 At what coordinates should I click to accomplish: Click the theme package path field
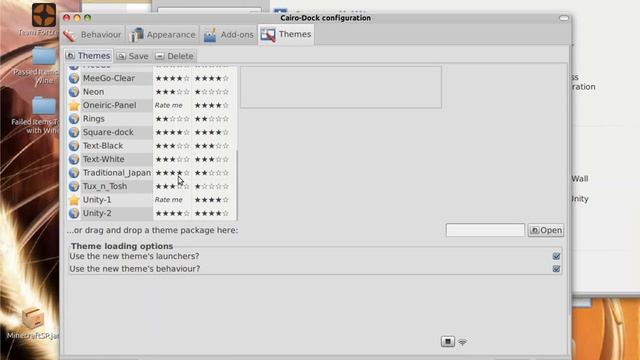coord(485,230)
